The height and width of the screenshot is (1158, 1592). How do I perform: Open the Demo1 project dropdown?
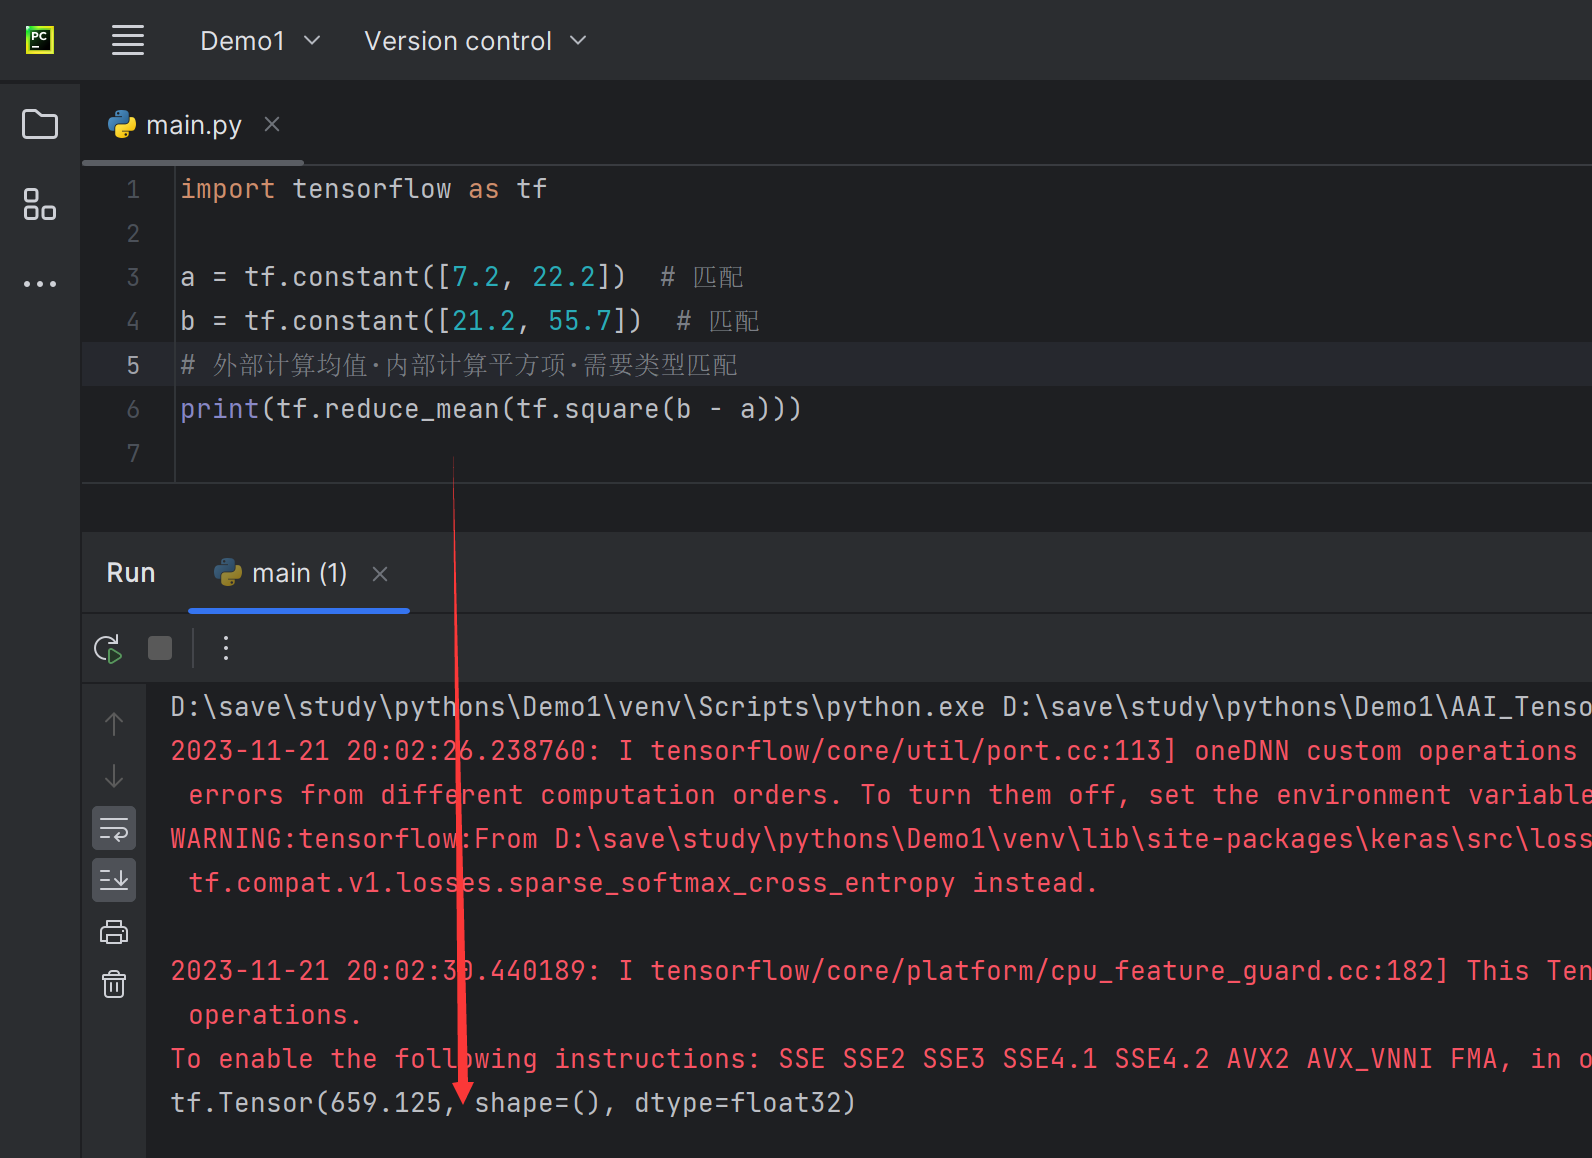260,41
